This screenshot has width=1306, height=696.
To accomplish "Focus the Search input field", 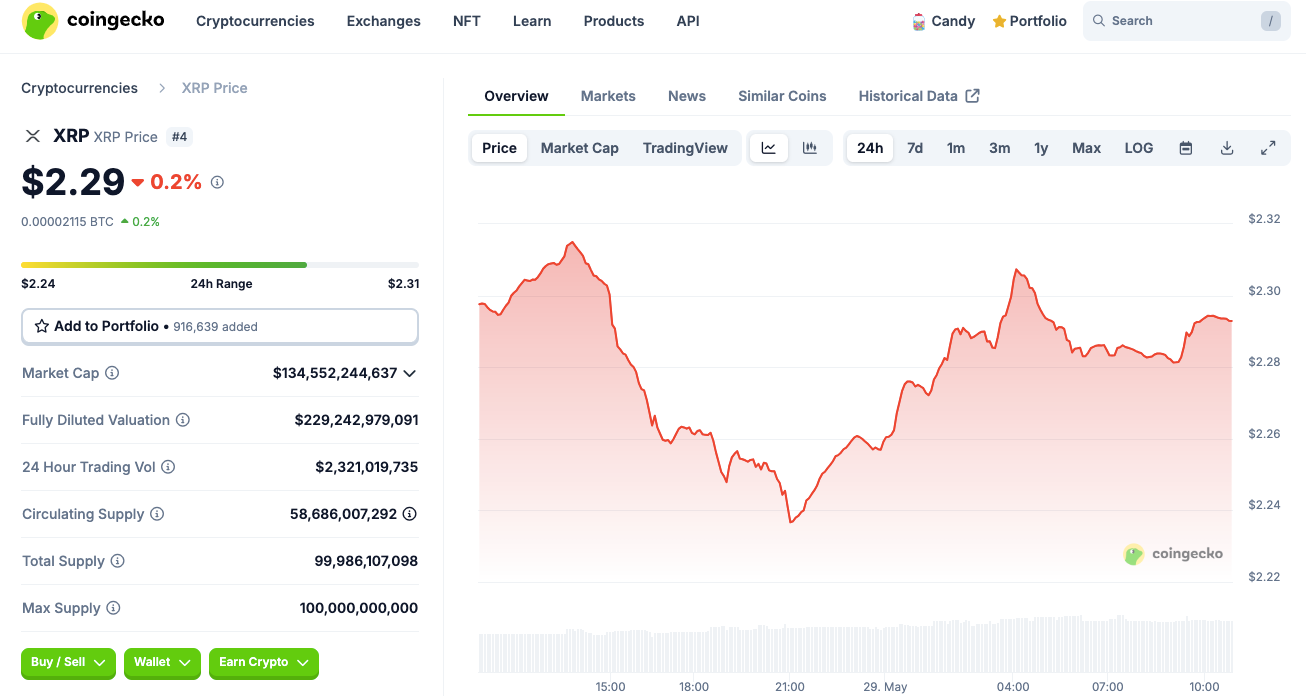I will coord(1187,21).
